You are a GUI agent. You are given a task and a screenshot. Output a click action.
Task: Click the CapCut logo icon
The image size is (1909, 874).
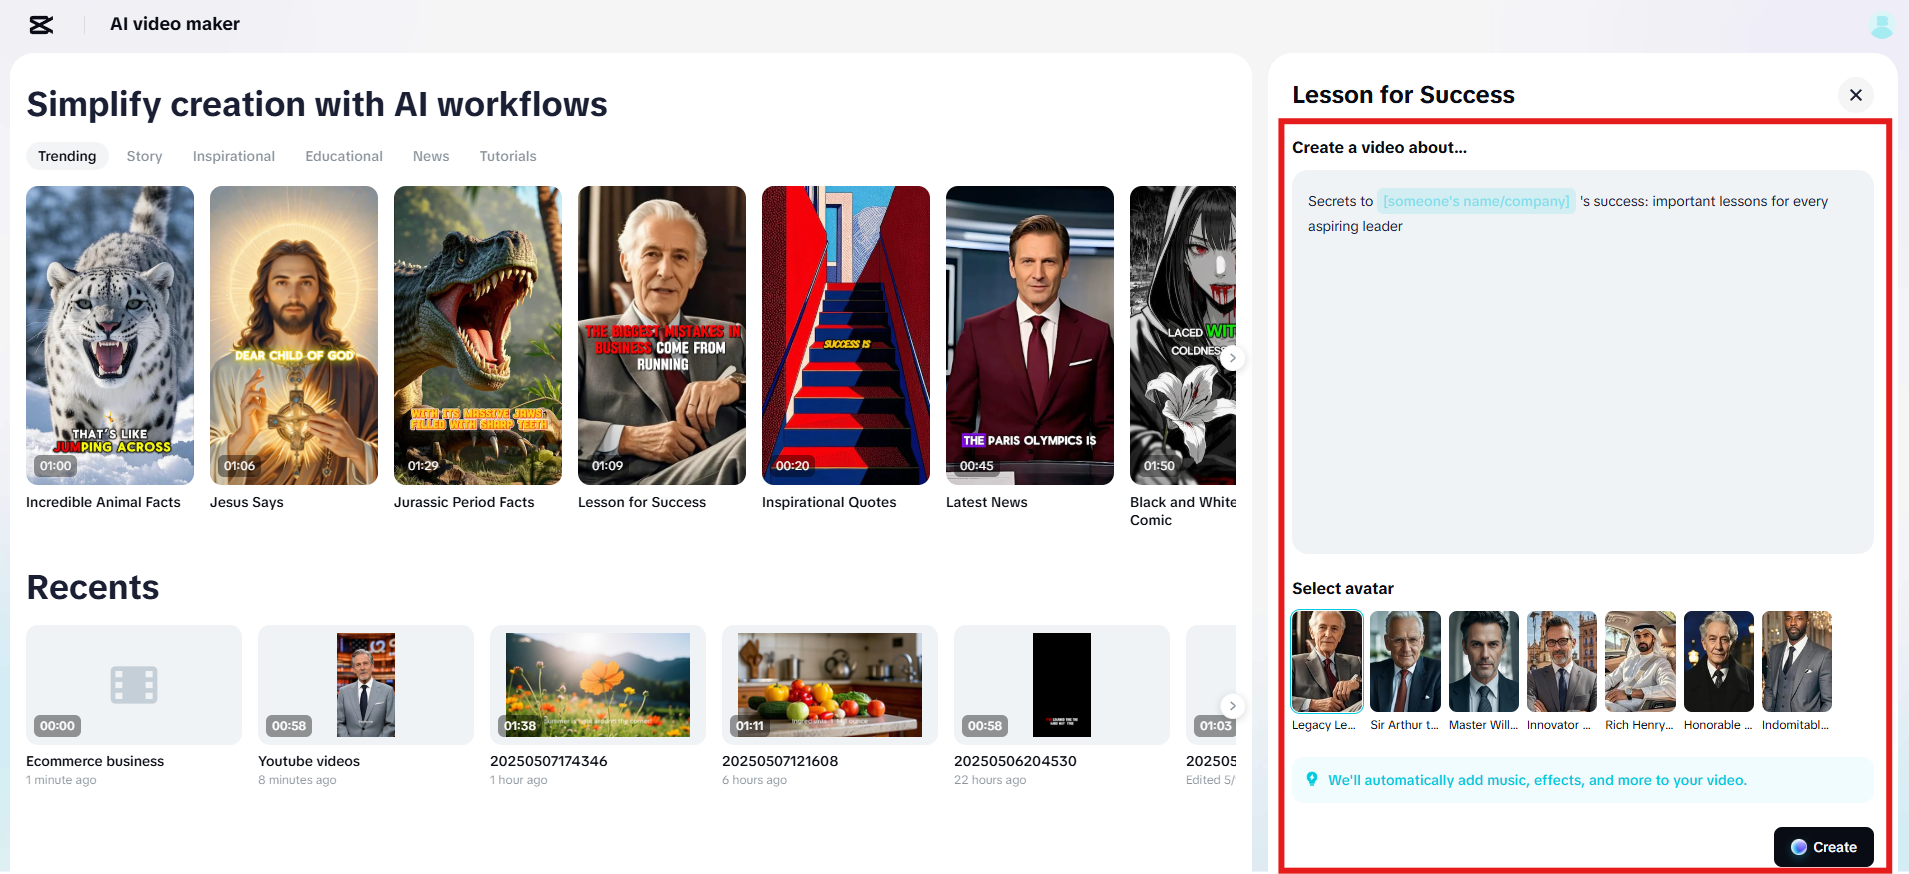coord(41,25)
